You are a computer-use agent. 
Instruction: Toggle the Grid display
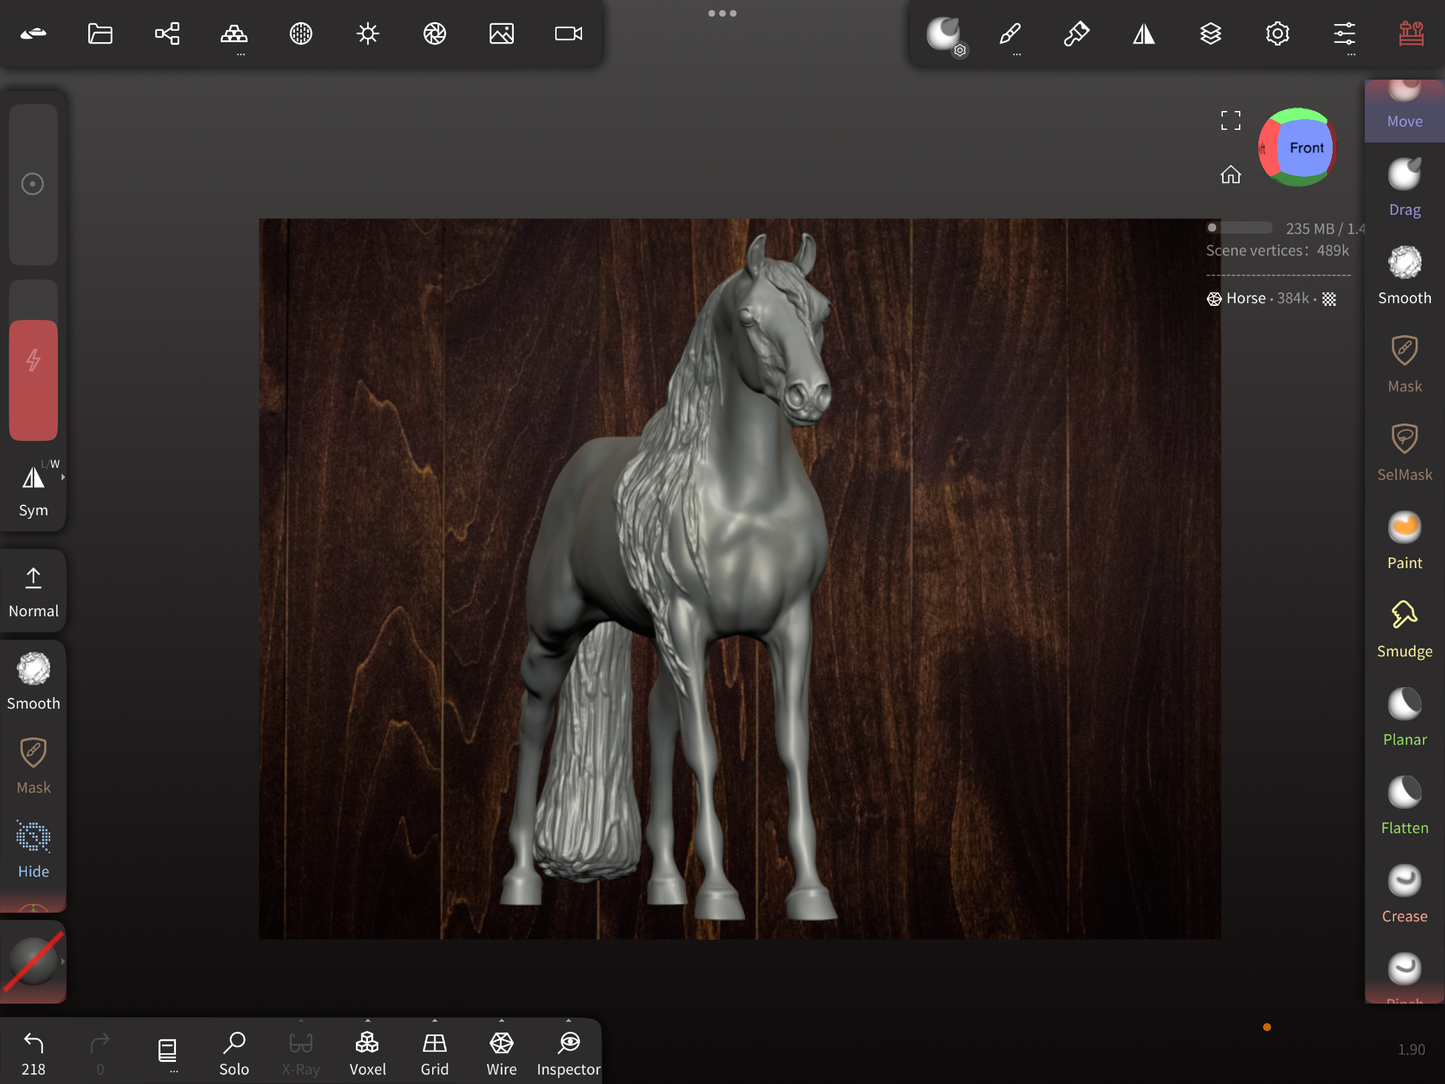click(x=434, y=1053)
